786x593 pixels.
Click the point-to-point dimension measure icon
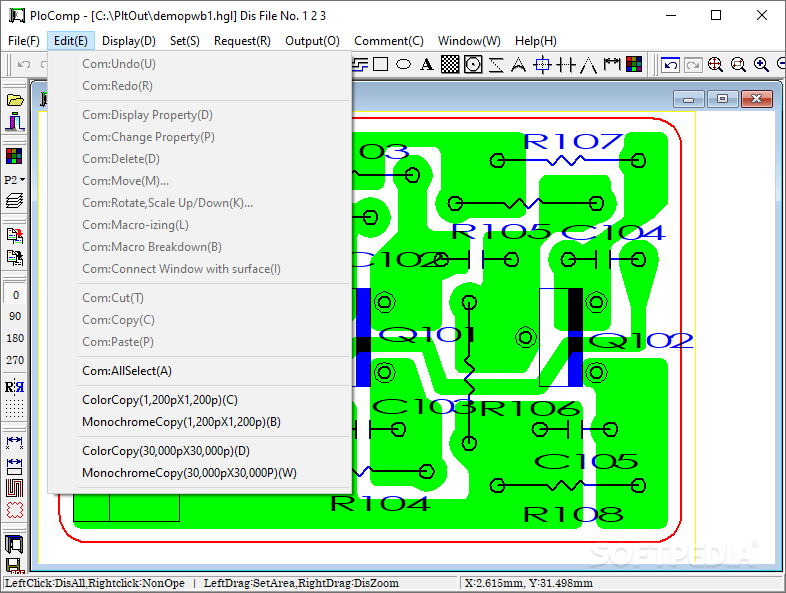click(x=14, y=443)
